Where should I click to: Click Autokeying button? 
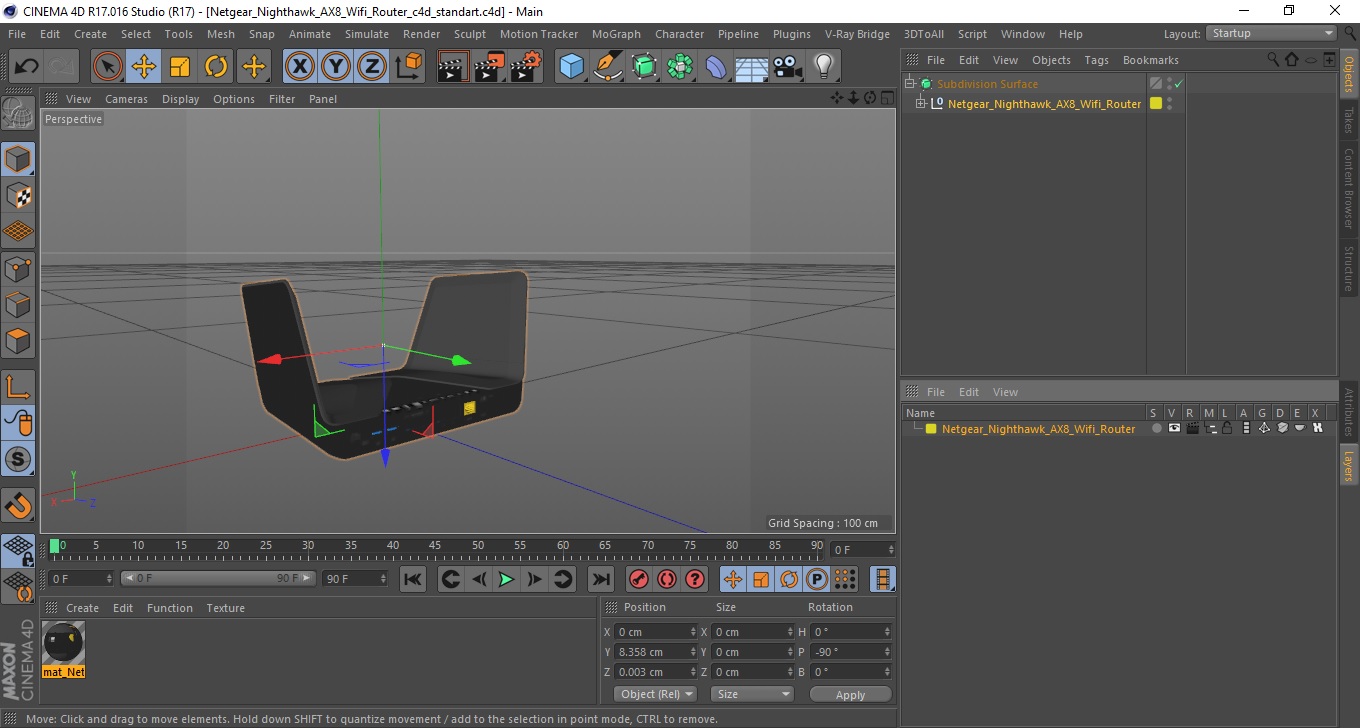(667, 579)
